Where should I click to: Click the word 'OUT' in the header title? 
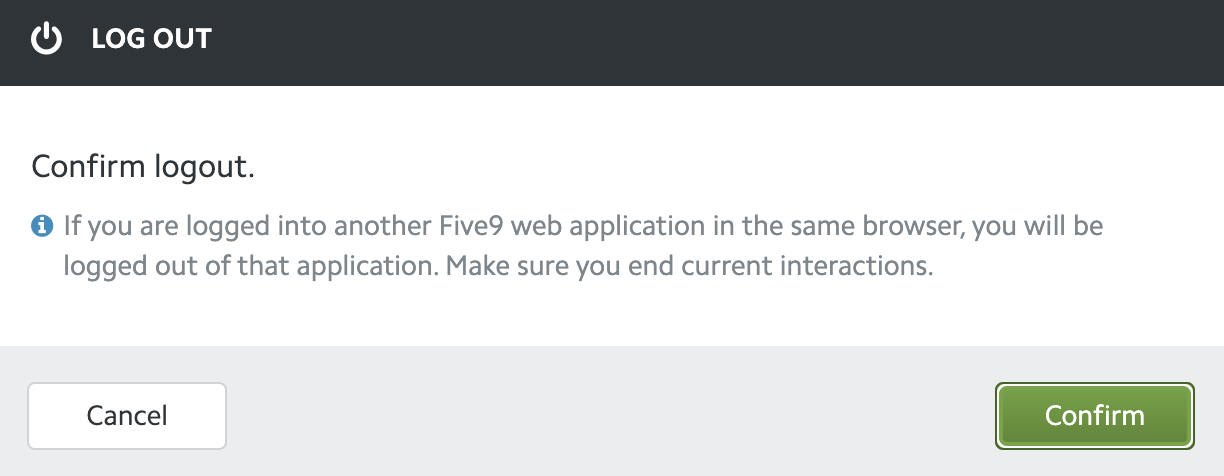(182, 39)
